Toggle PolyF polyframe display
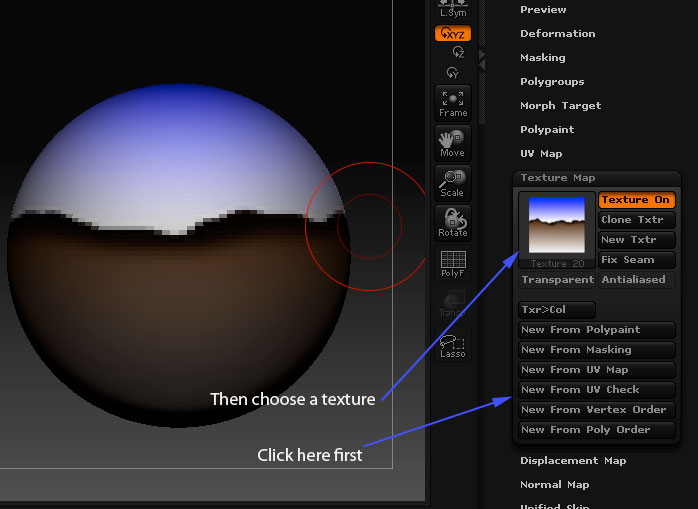 point(453,263)
